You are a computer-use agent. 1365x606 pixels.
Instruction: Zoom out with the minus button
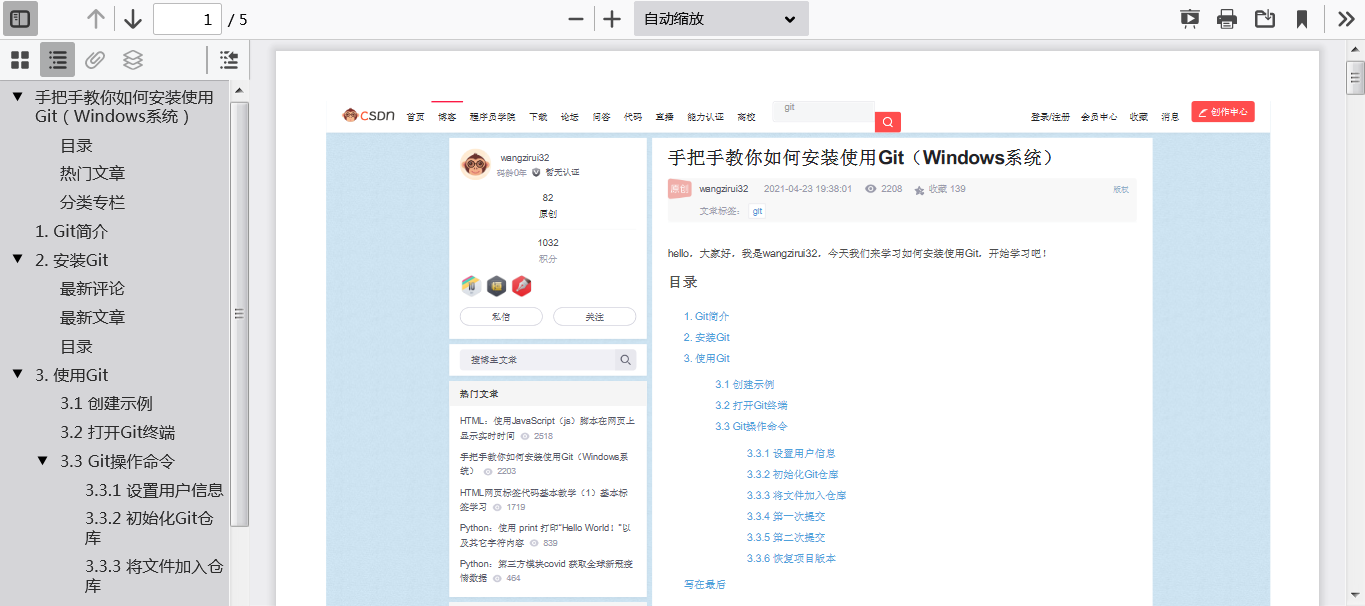[576, 19]
